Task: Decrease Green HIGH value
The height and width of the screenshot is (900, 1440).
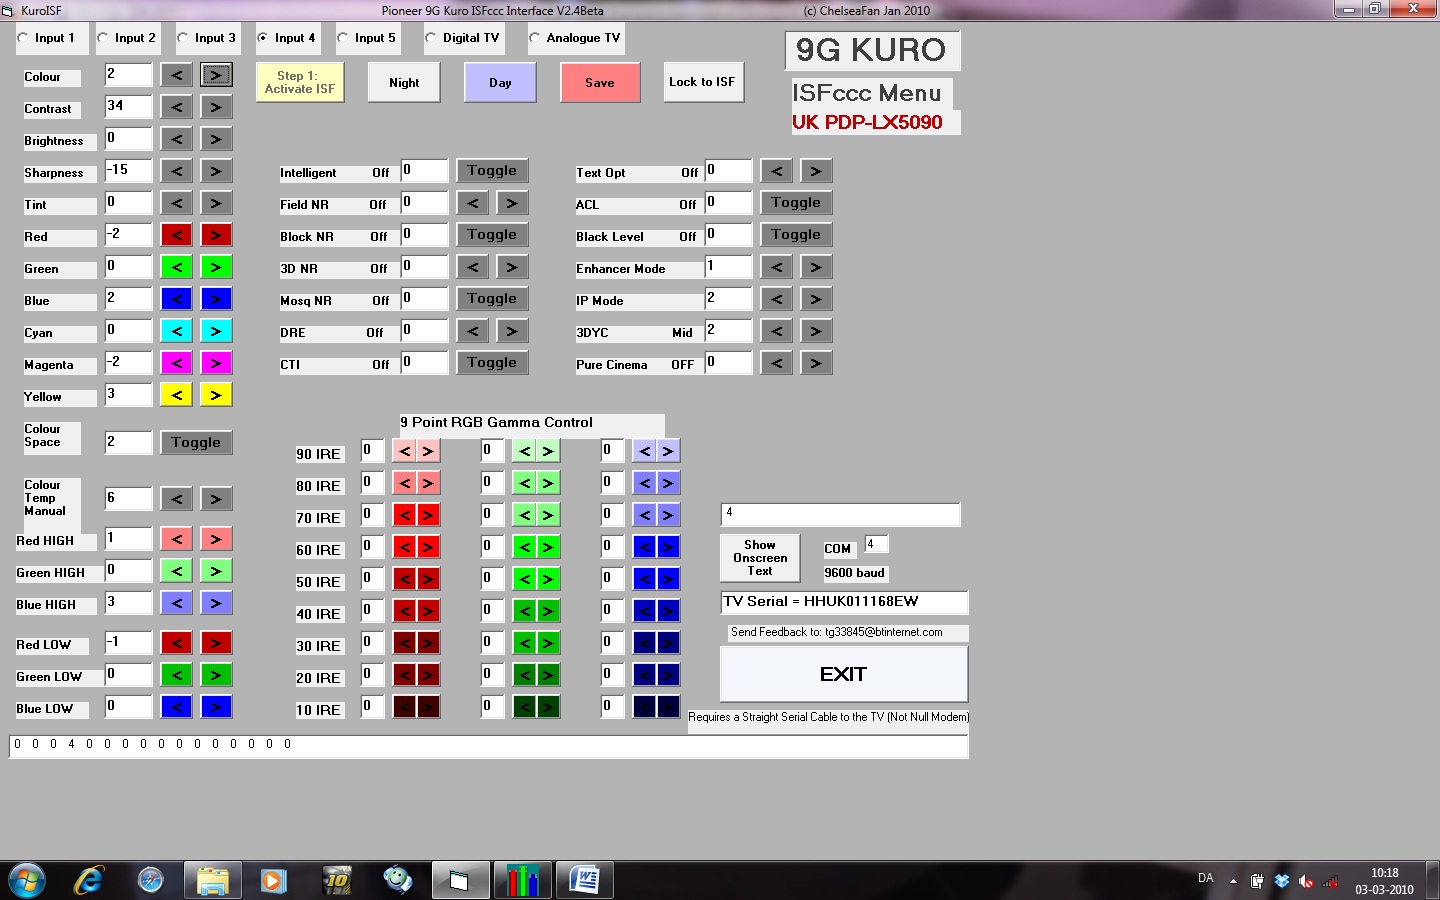Action: pyautogui.click(x=176, y=571)
